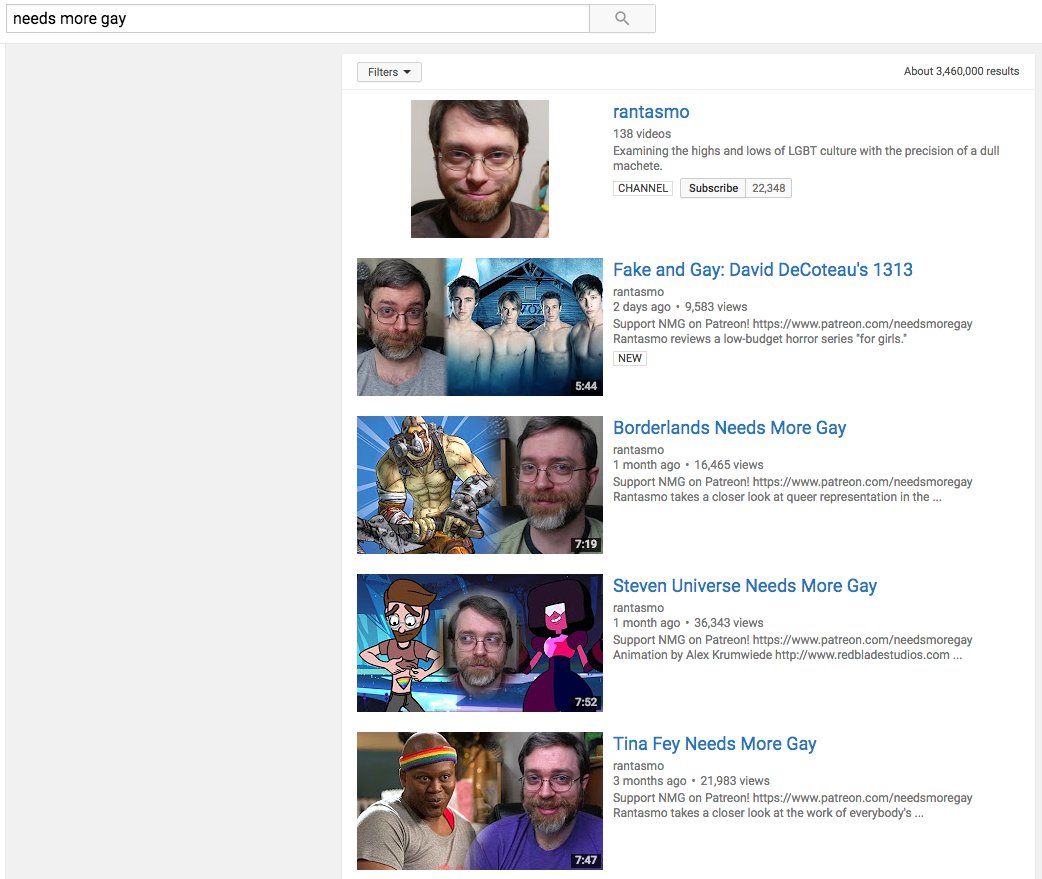Click rantasmo uploader under Tina Fey video
The height and width of the screenshot is (879, 1042).
(638, 766)
